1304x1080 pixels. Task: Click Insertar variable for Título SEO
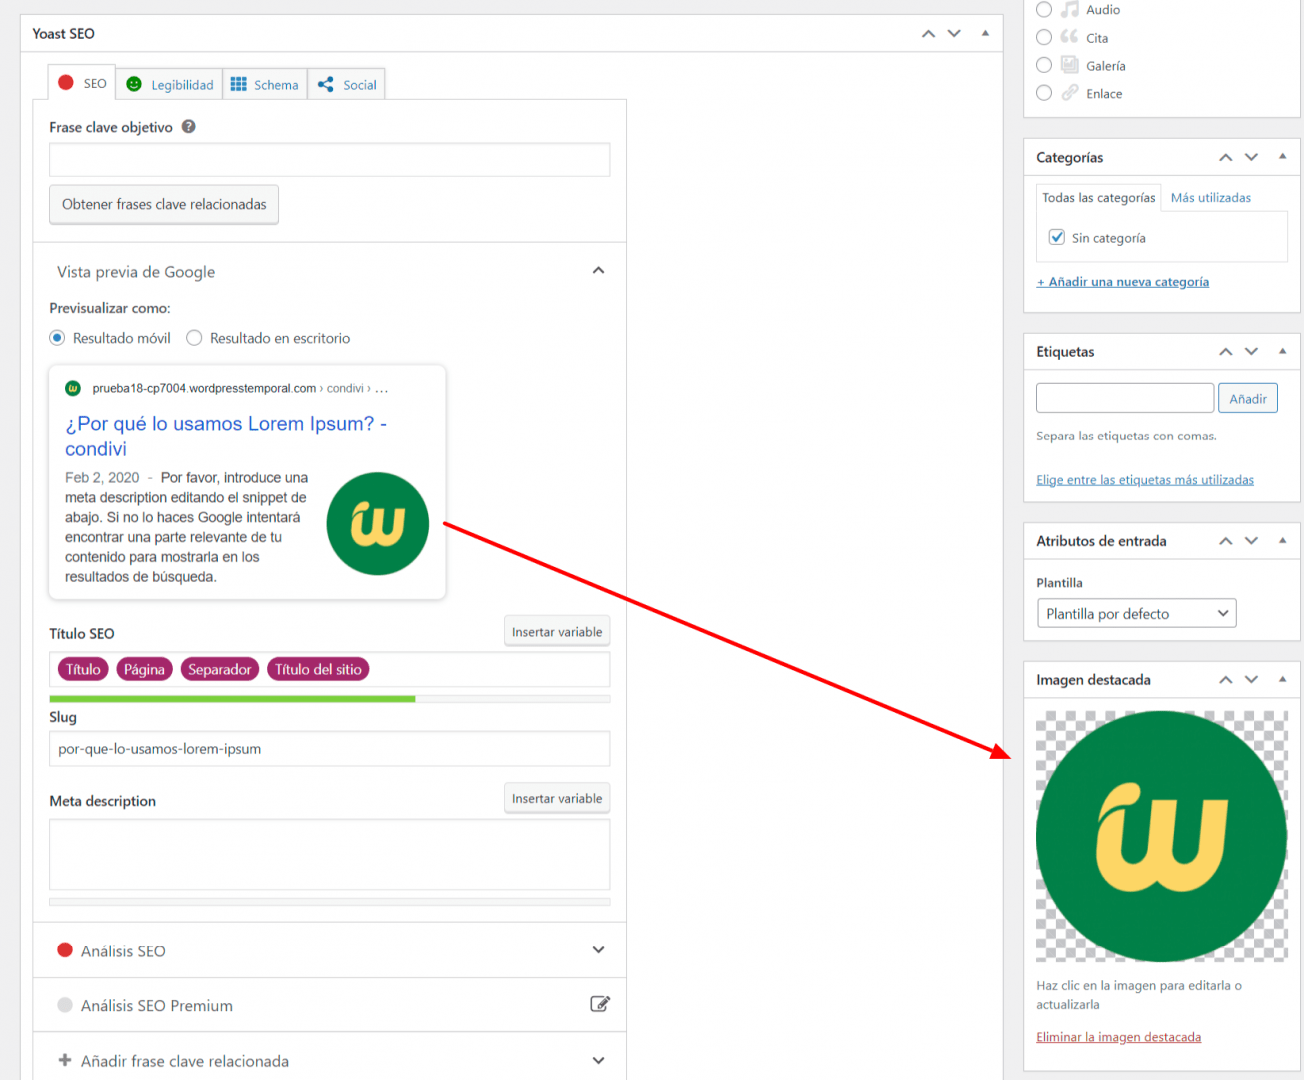(x=557, y=632)
